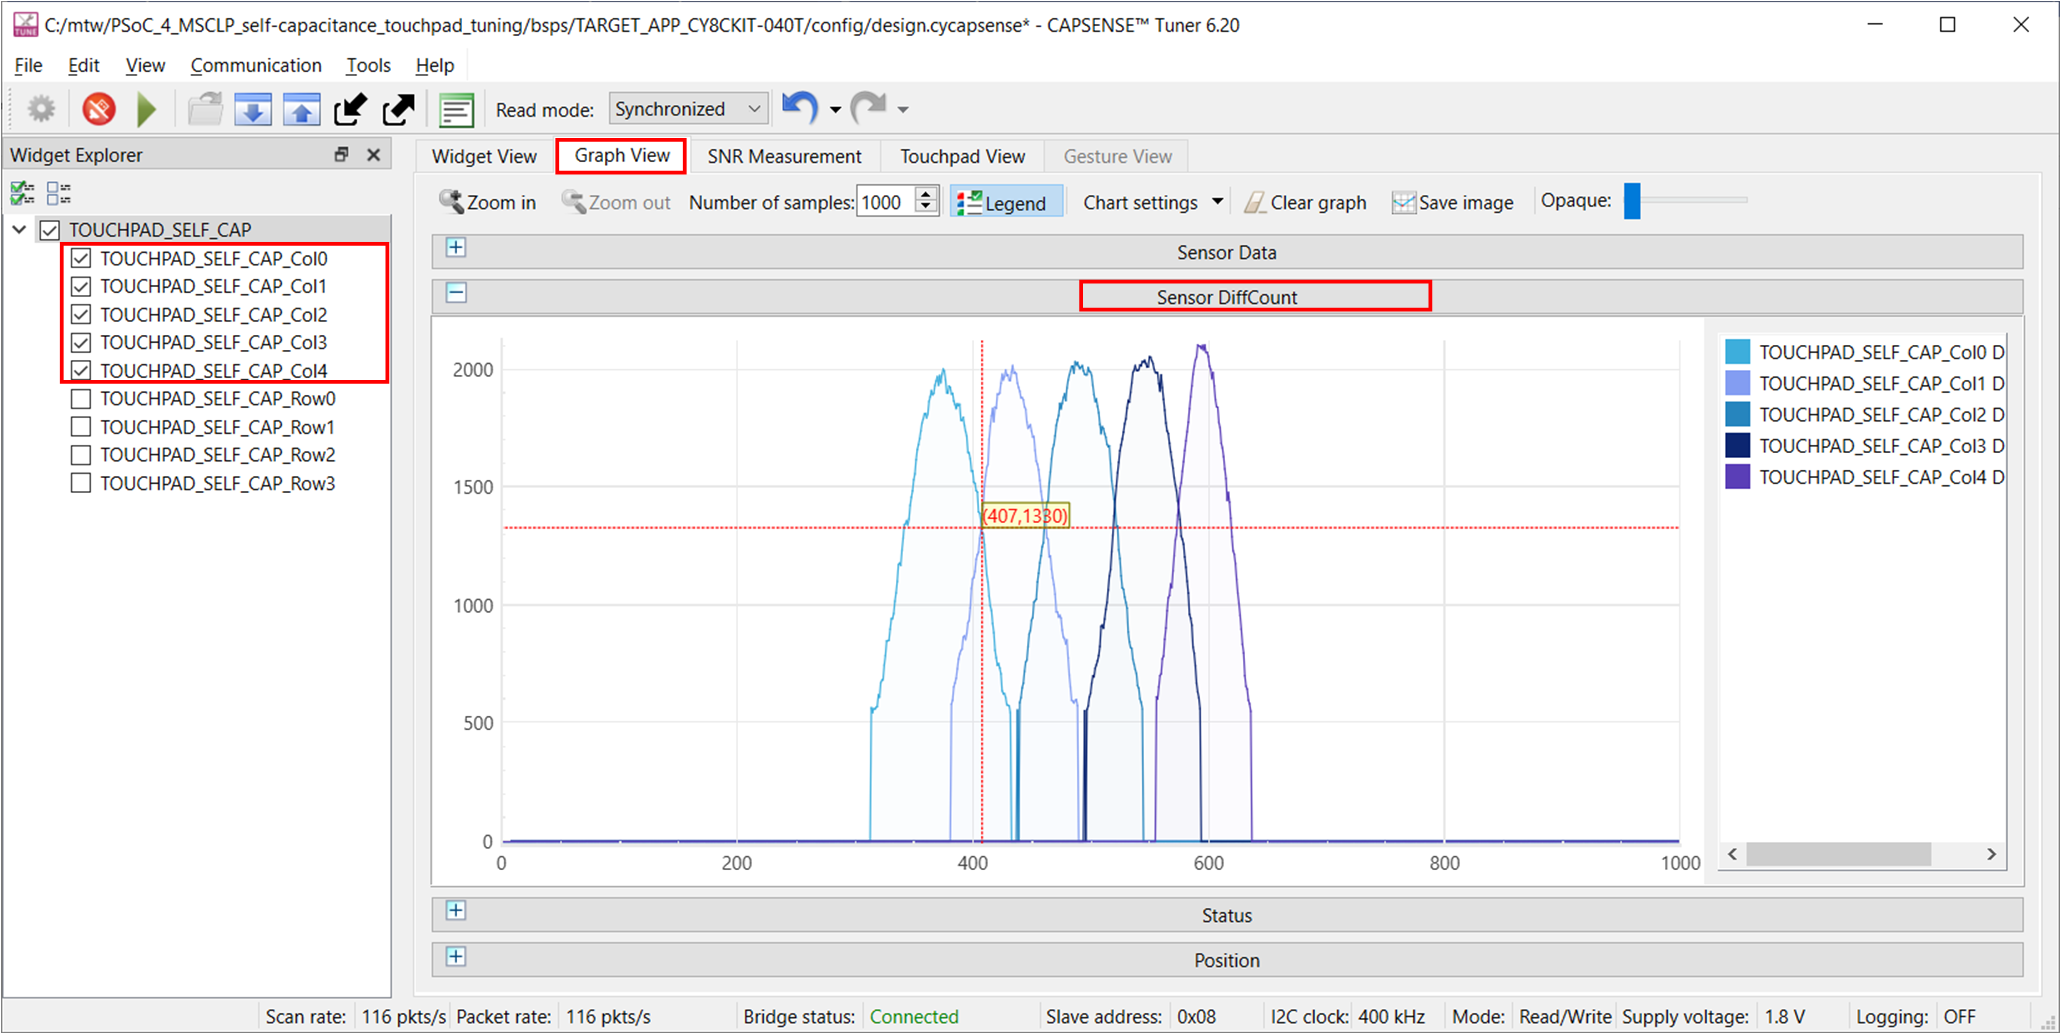Image resolution: width=2061 pixels, height=1034 pixels.
Task: Click the Import icon in toolbar
Action: [x=350, y=109]
